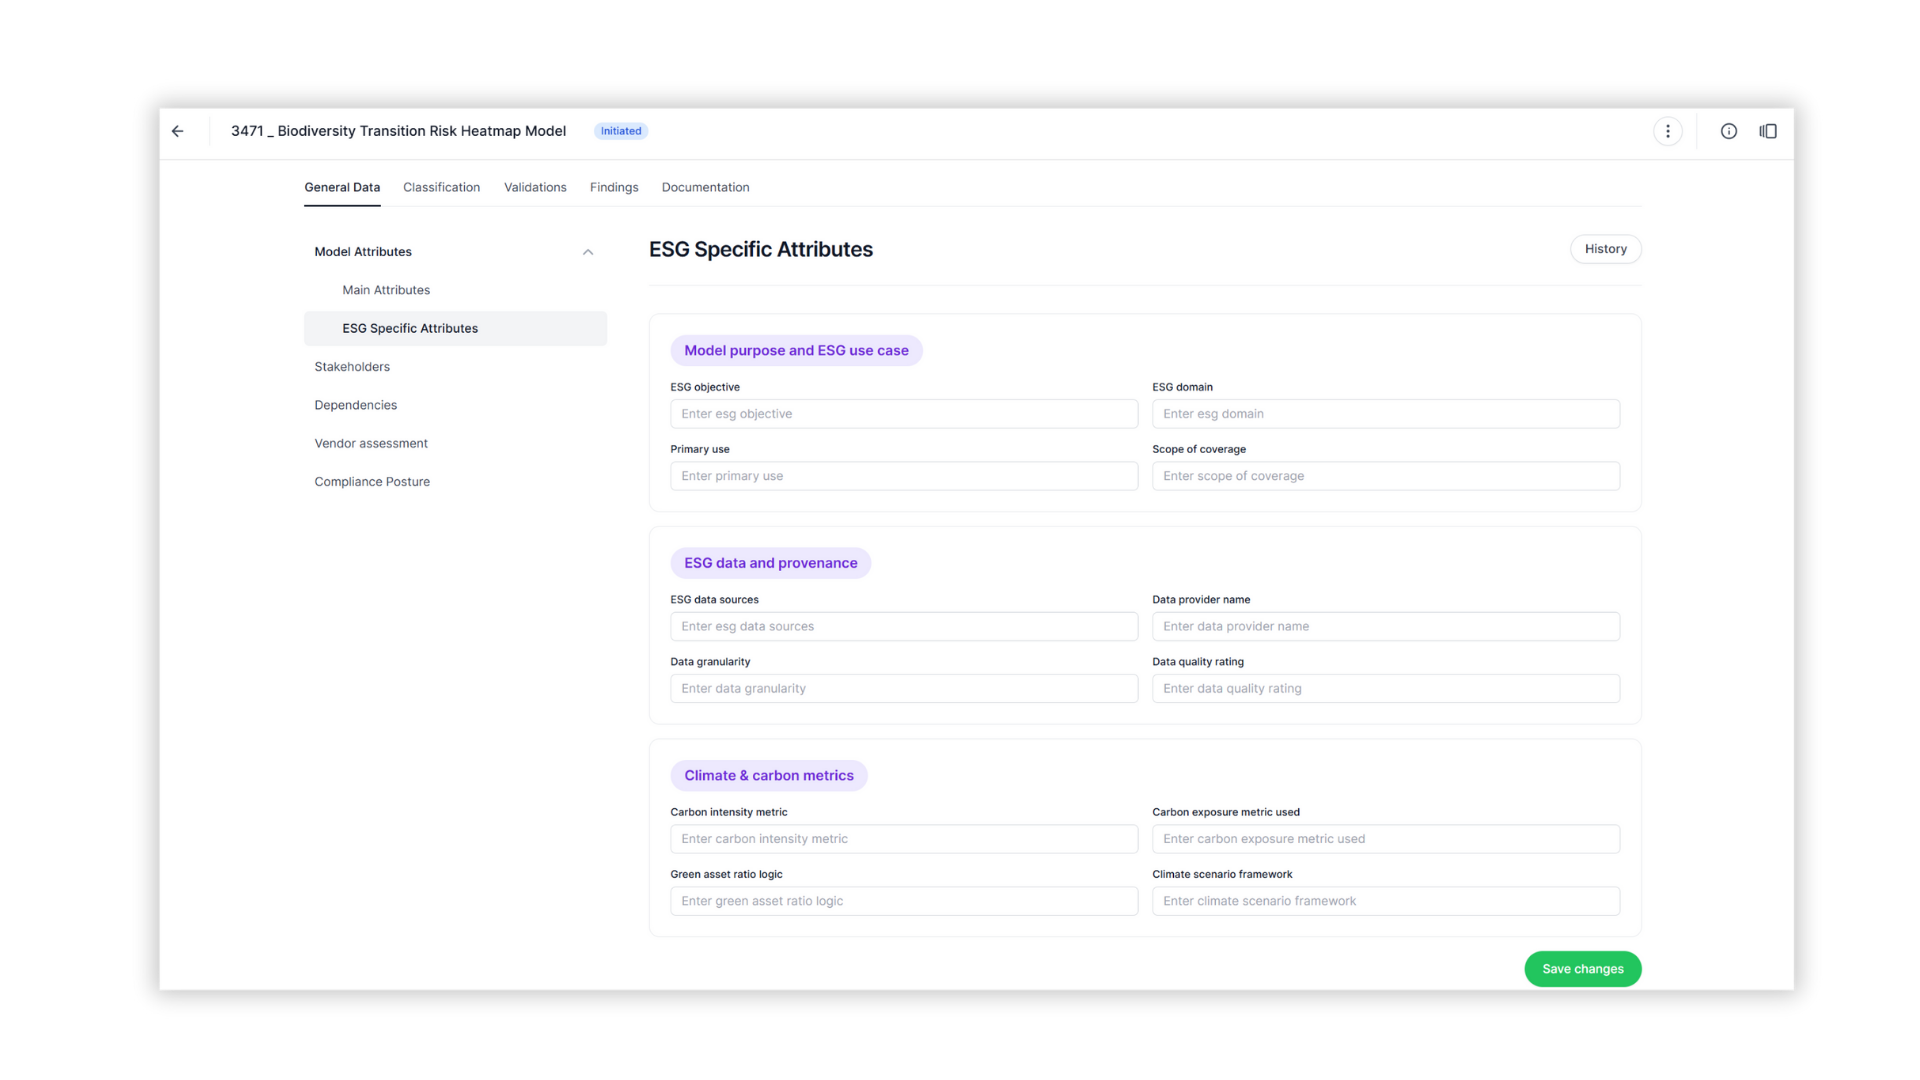Image resolution: width=1920 pixels, height=1080 pixels.
Task: Open the Dependencies section
Action: point(355,405)
